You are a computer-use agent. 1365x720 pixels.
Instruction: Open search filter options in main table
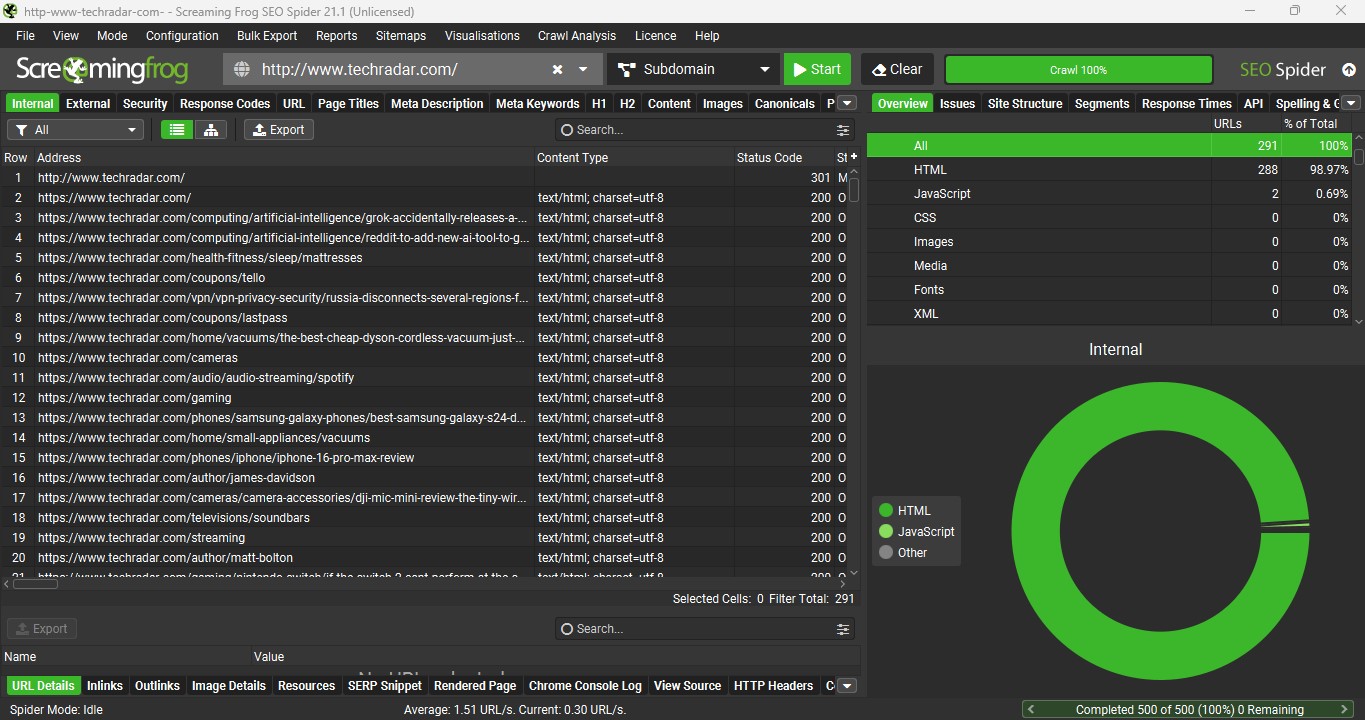pos(843,130)
